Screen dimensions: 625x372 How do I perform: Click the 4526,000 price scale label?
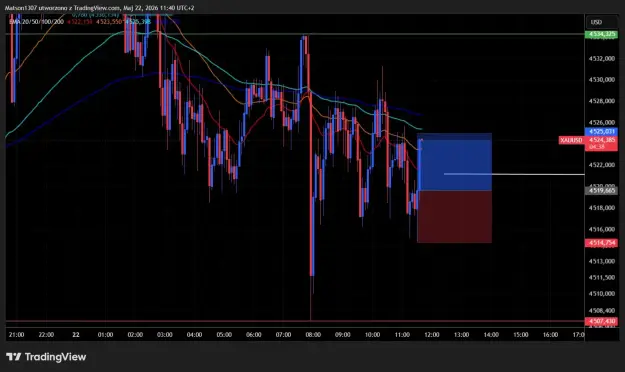pyautogui.click(x=601, y=122)
